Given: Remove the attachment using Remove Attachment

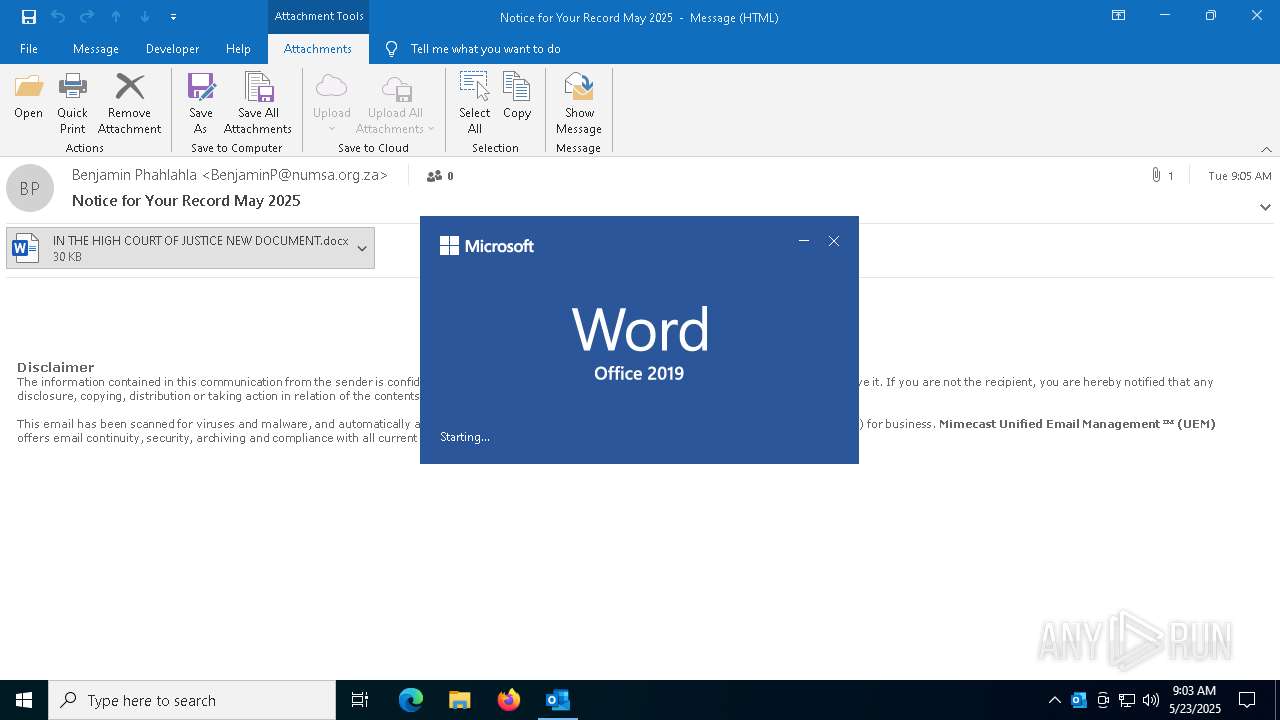Looking at the screenshot, I should point(129,103).
